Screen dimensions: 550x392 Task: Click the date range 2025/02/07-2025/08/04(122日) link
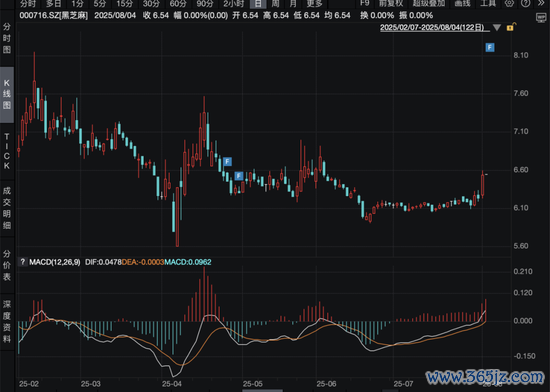click(434, 27)
